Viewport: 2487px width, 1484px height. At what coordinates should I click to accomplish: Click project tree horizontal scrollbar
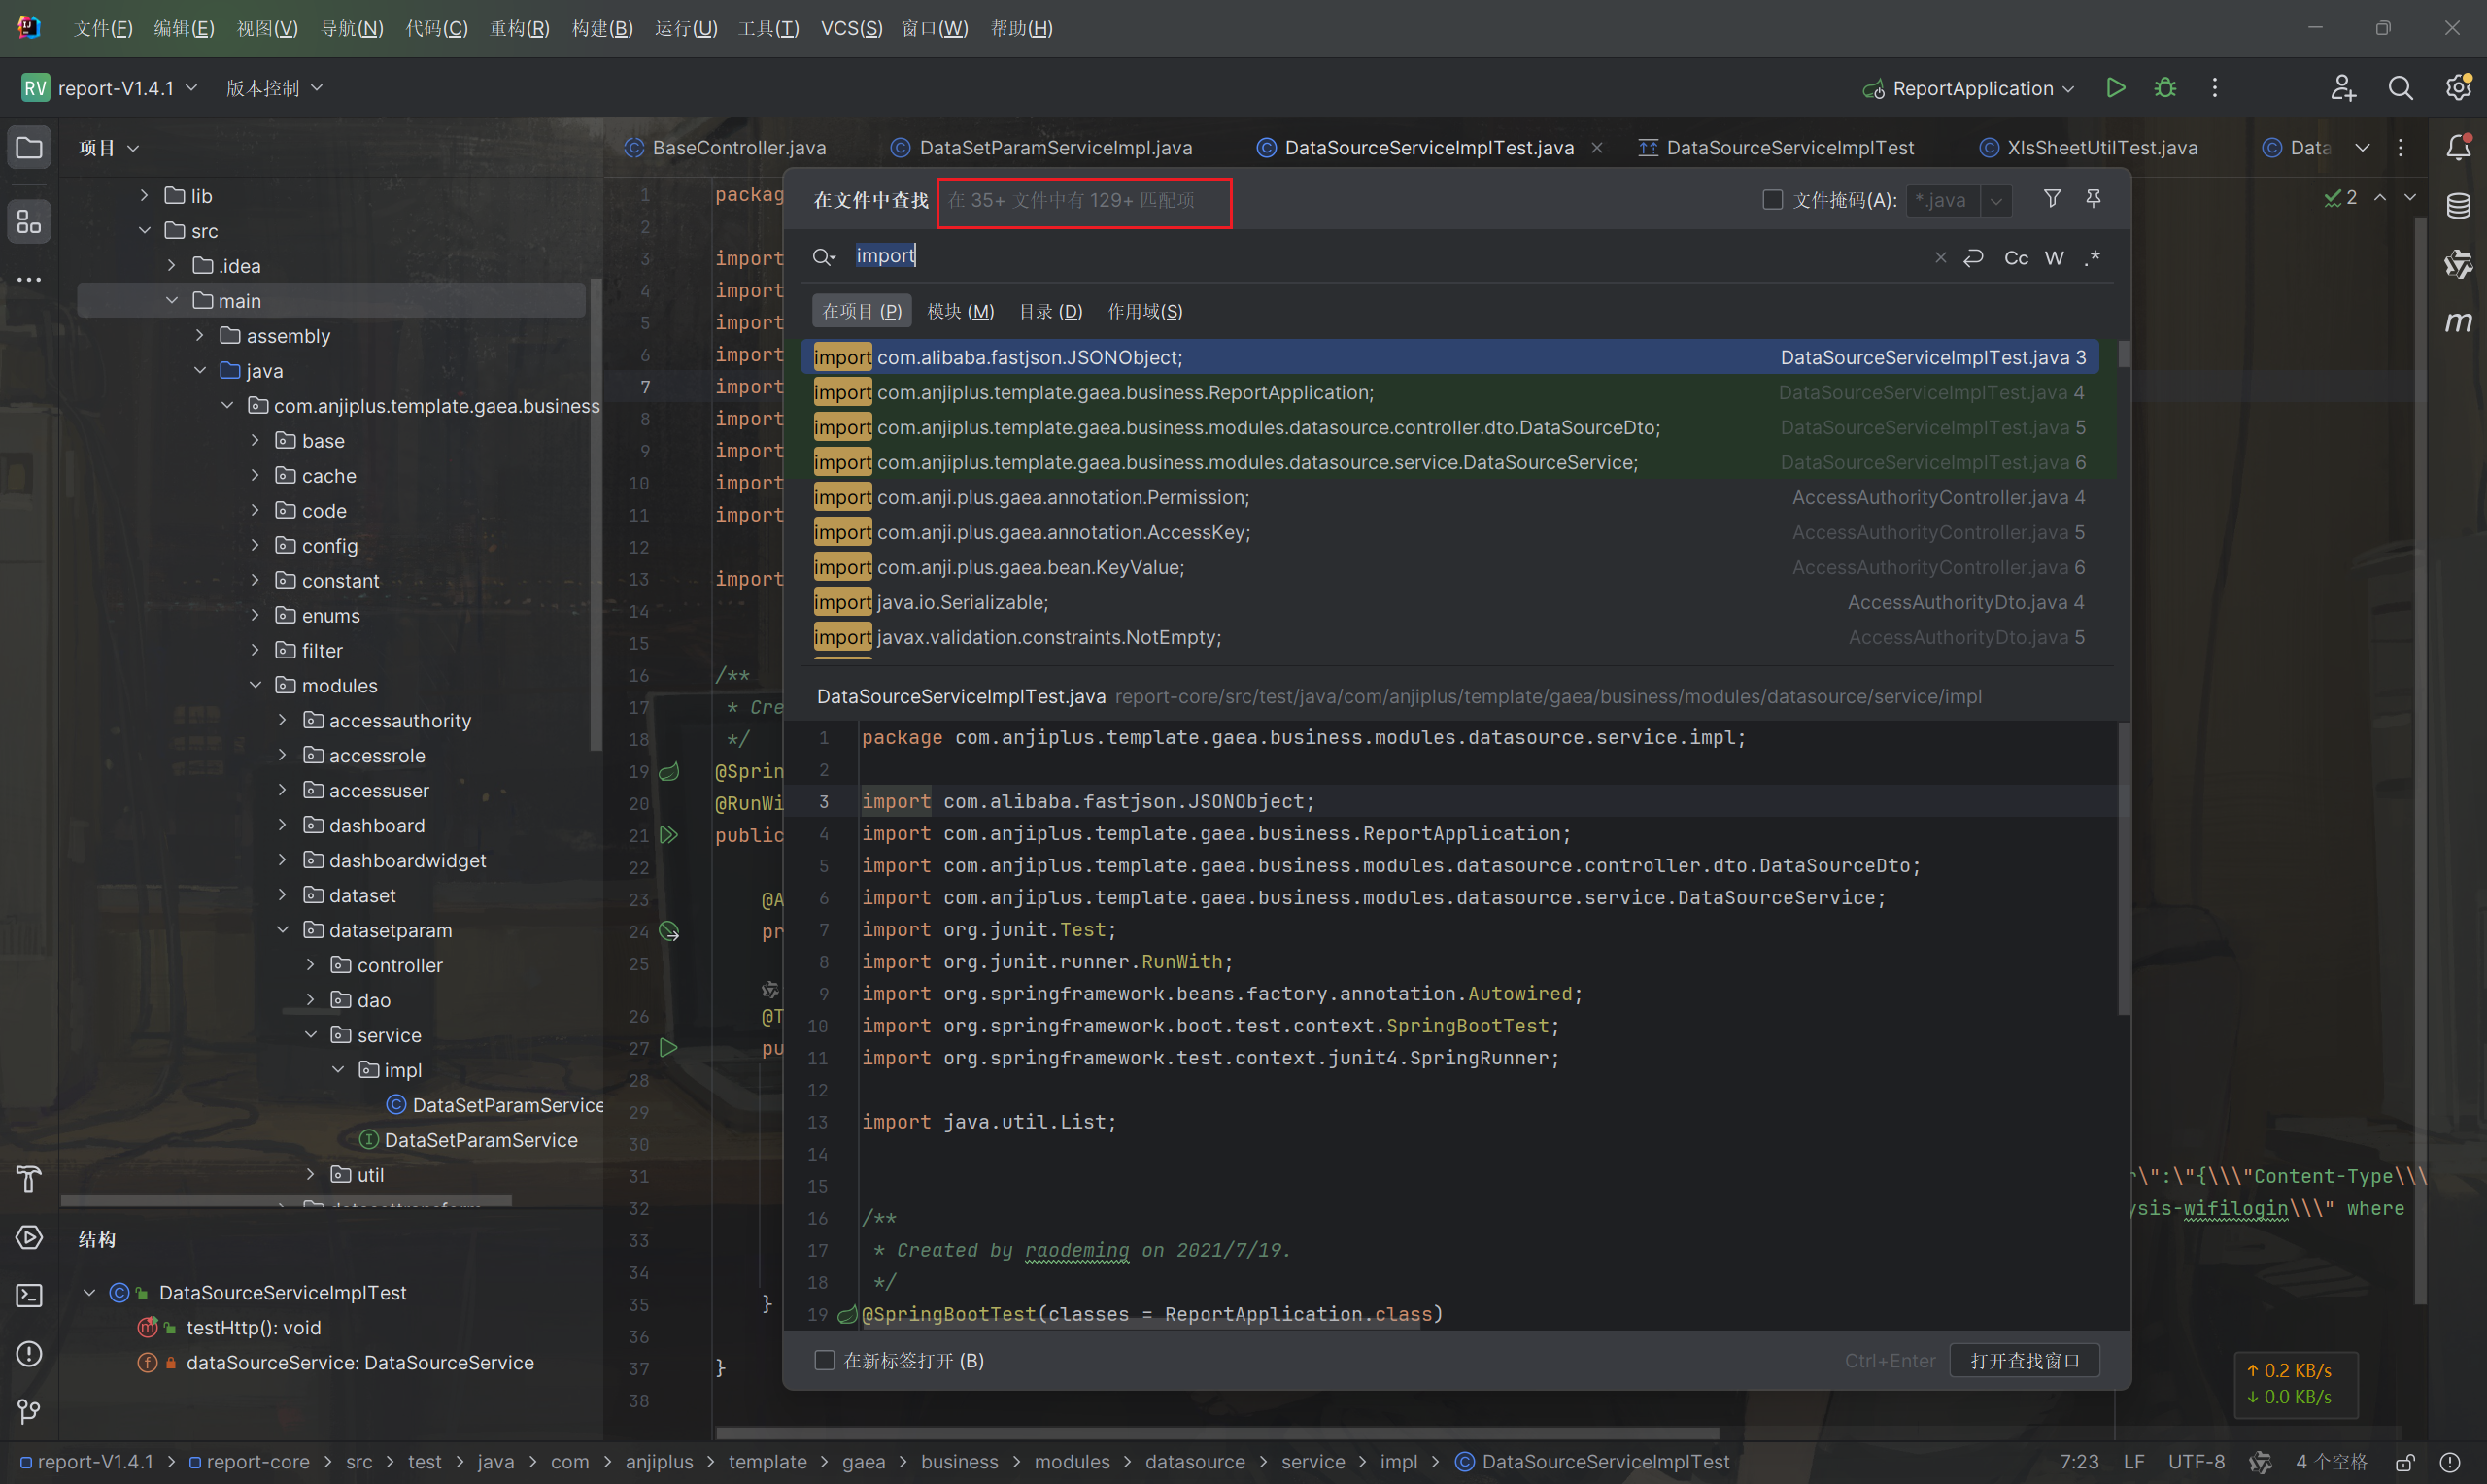pyautogui.click(x=286, y=1199)
